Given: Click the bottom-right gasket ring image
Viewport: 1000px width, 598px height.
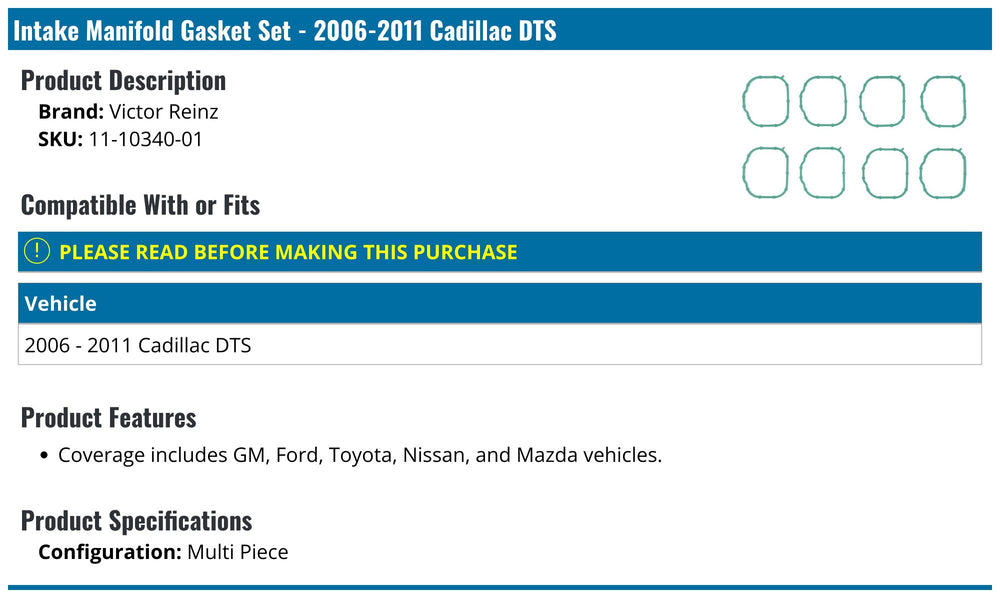Looking at the screenshot, I should coord(943,173).
